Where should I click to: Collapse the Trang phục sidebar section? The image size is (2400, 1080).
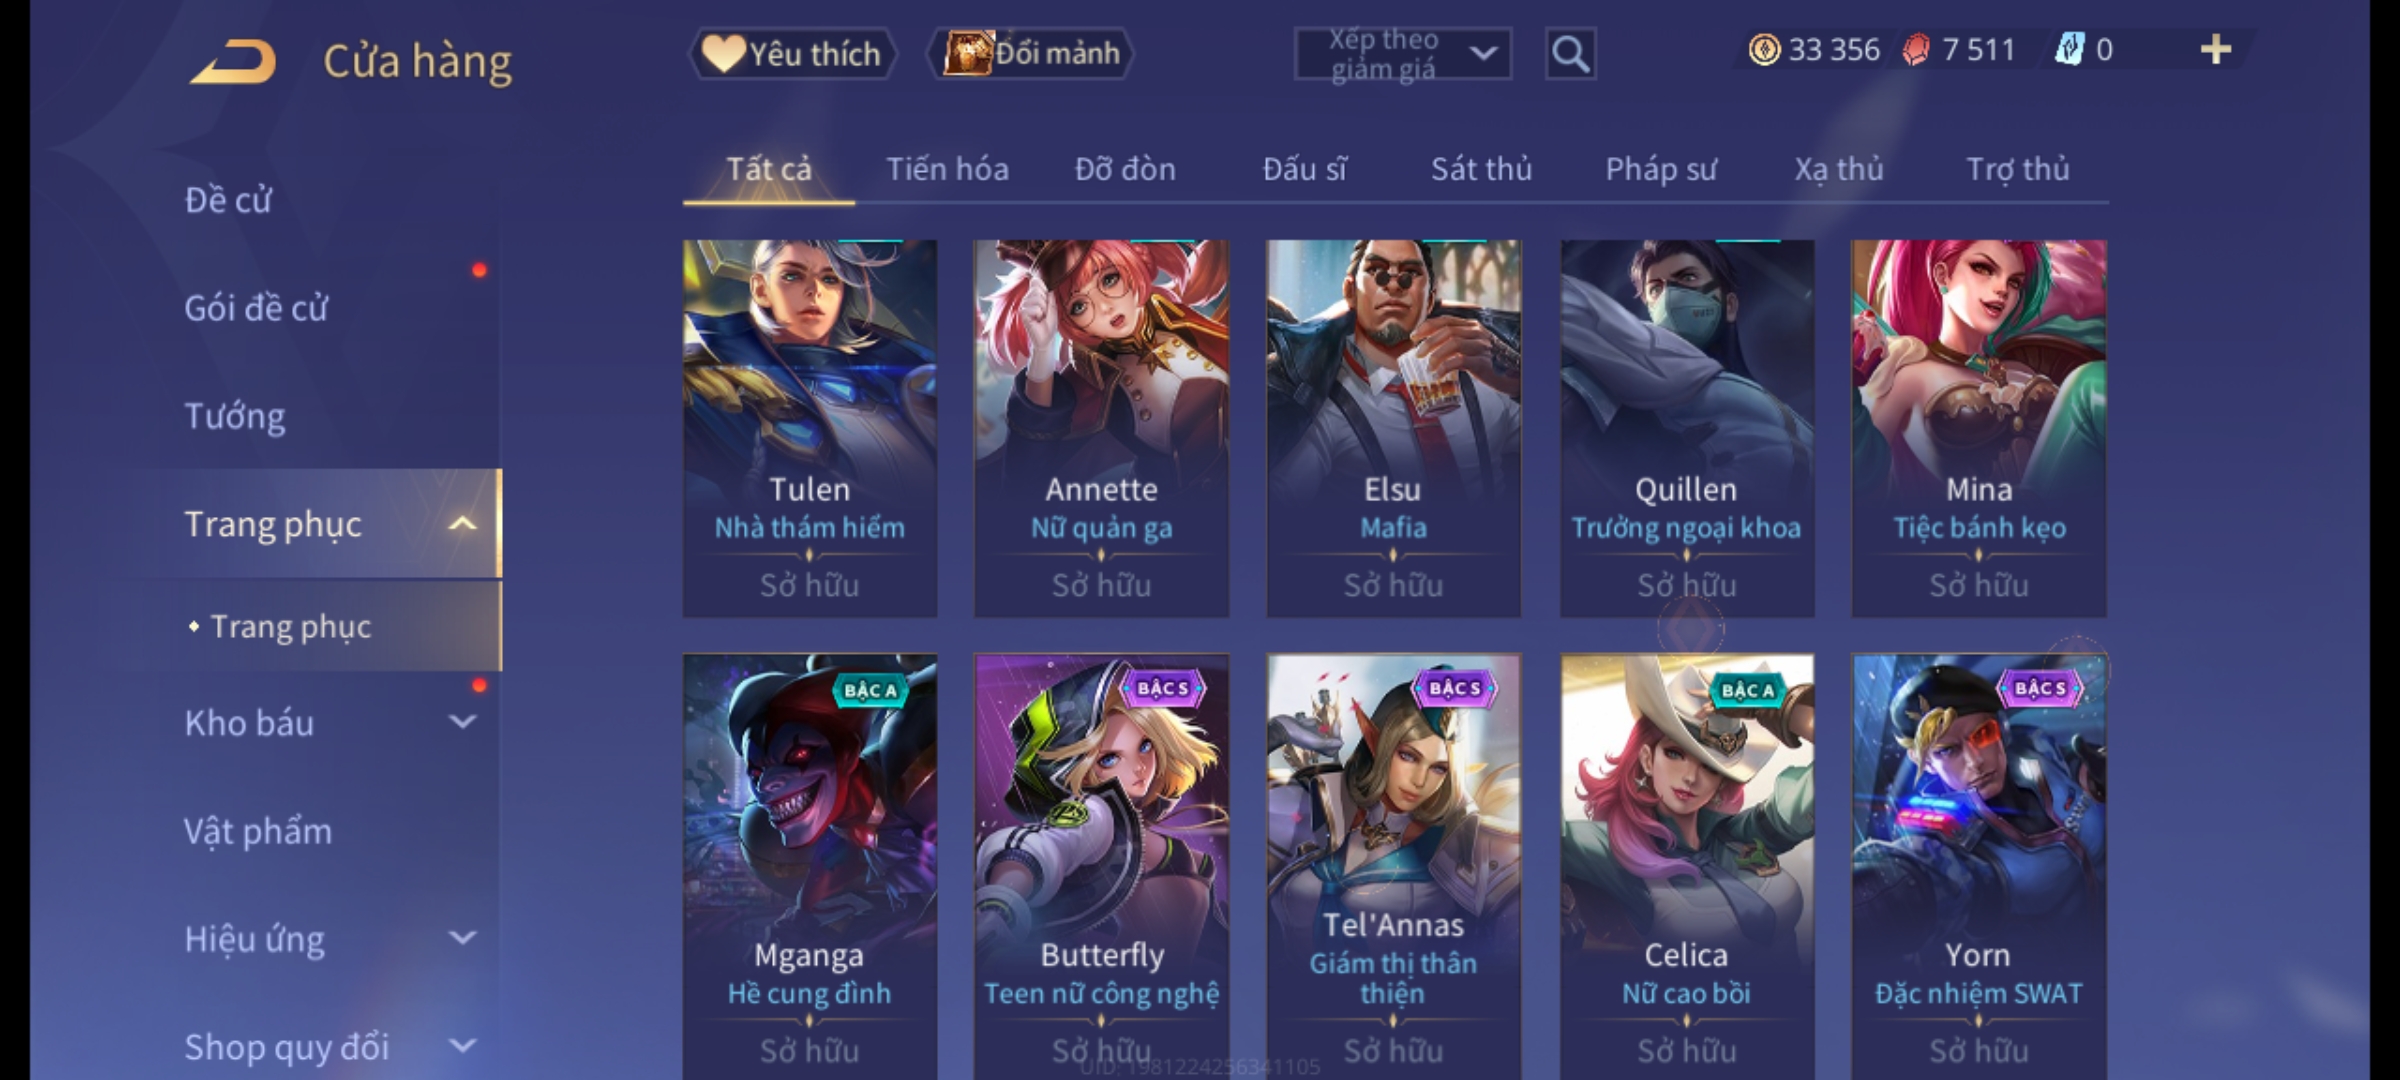tap(462, 524)
